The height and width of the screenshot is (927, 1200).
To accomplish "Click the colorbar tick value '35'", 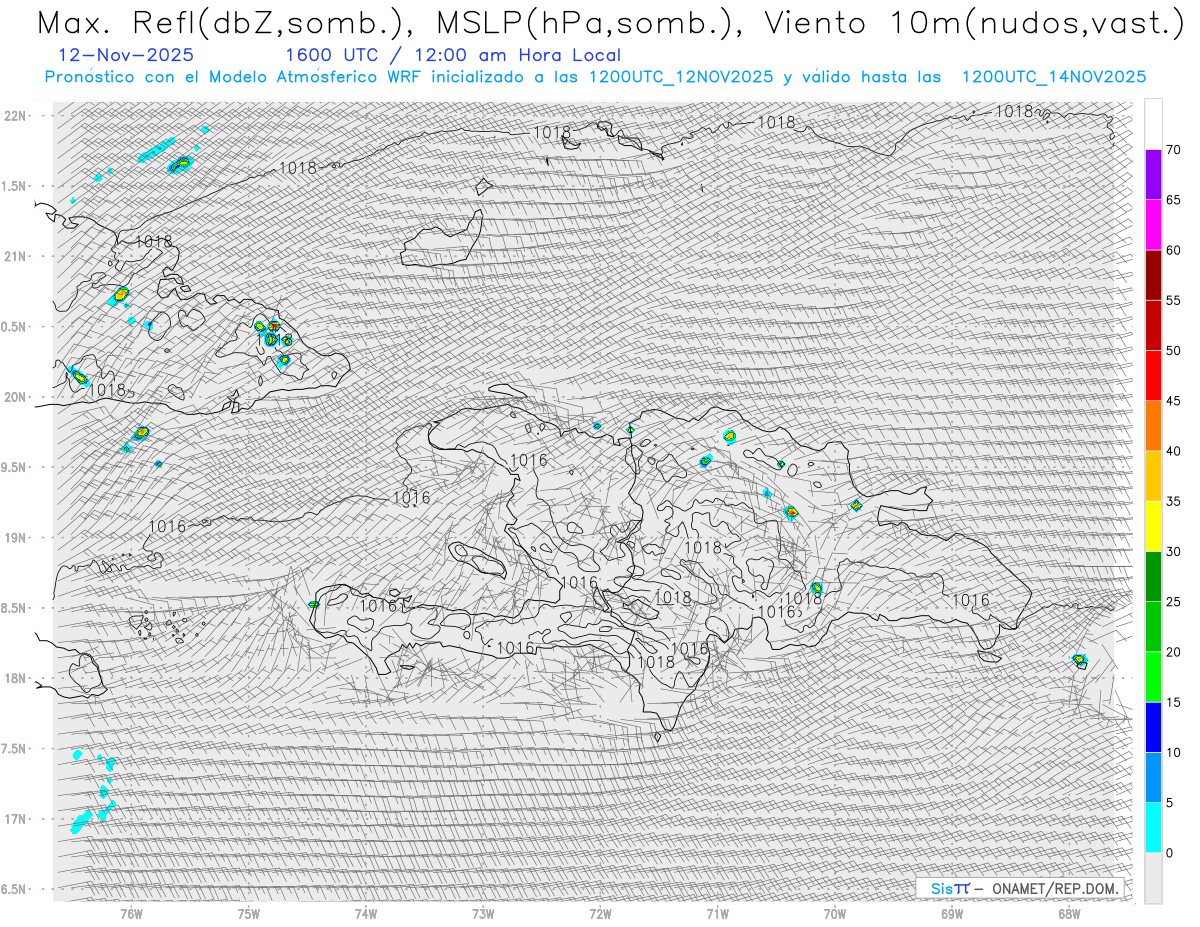I will point(1173,501).
